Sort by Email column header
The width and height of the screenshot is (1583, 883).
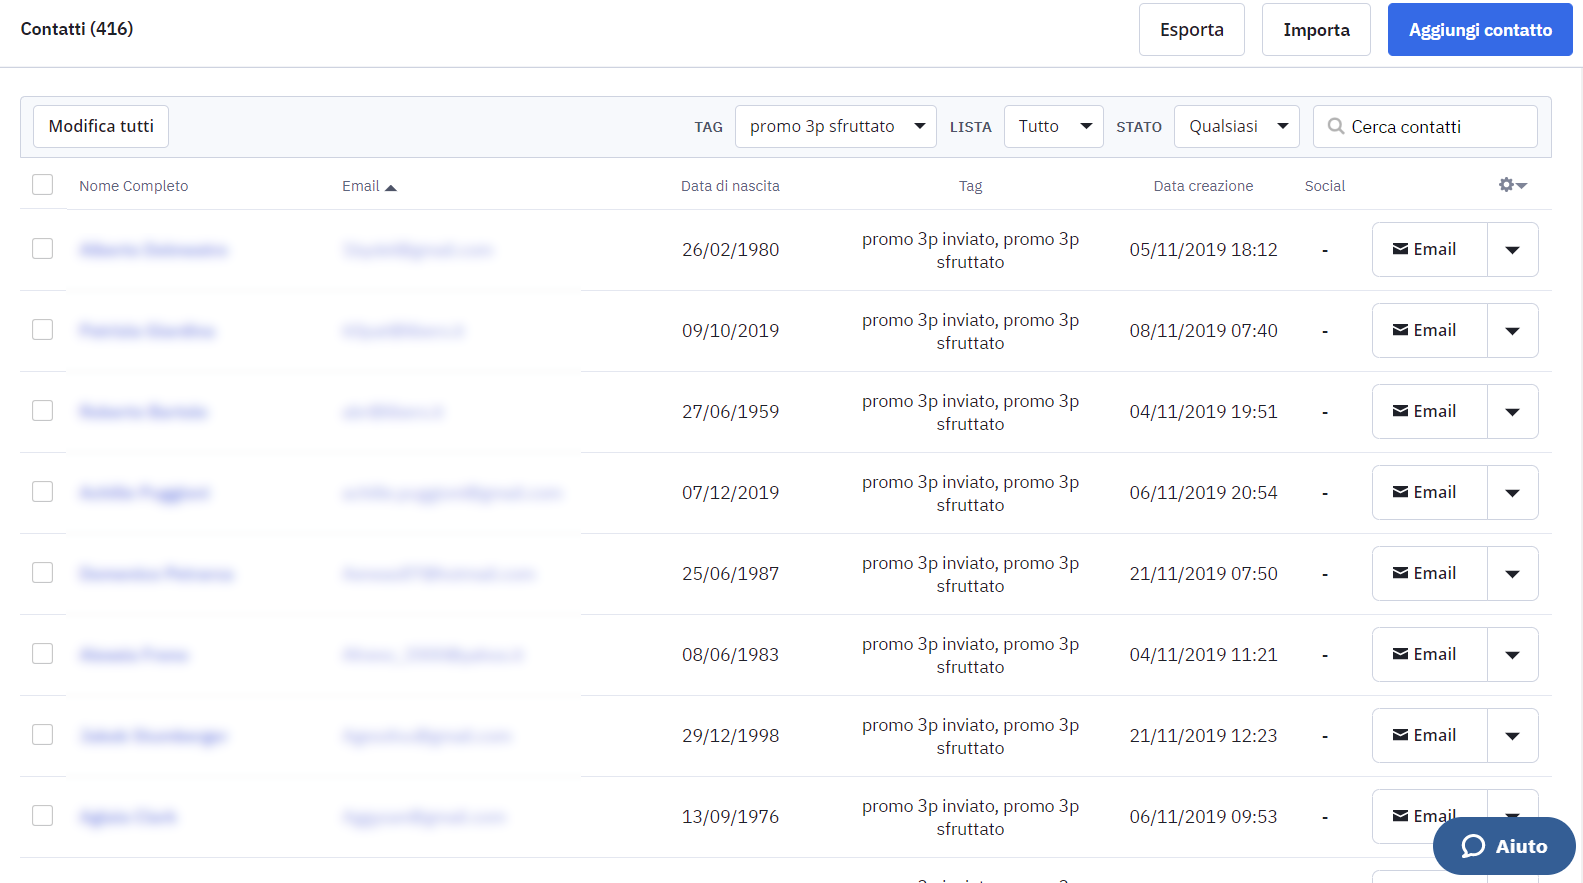[x=361, y=186]
